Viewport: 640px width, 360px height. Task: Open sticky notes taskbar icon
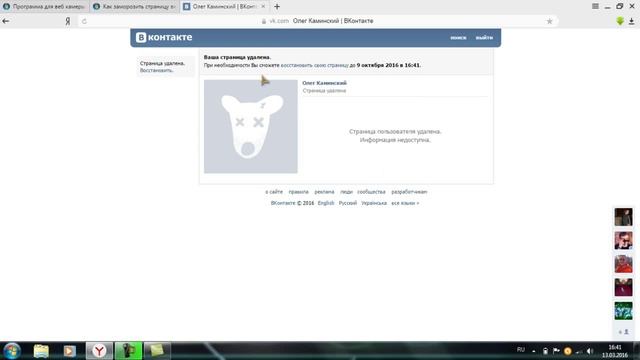point(157,351)
